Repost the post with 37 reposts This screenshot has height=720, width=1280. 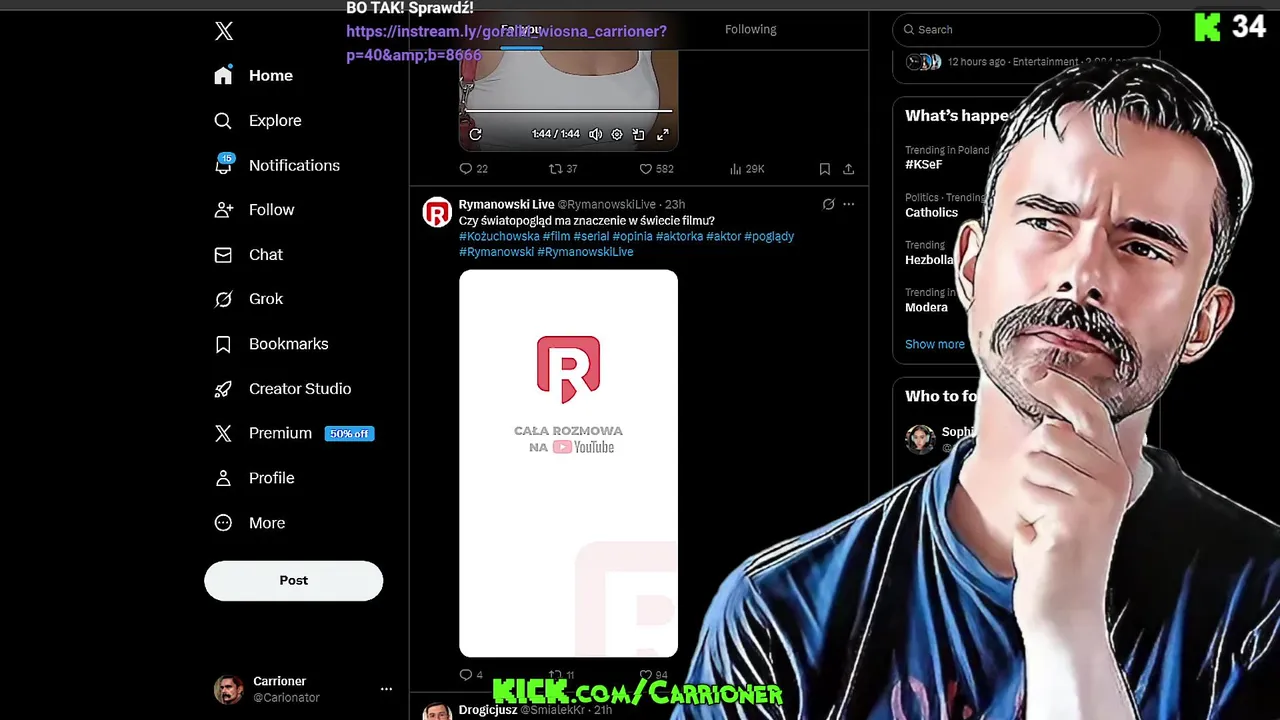(x=563, y=169)
